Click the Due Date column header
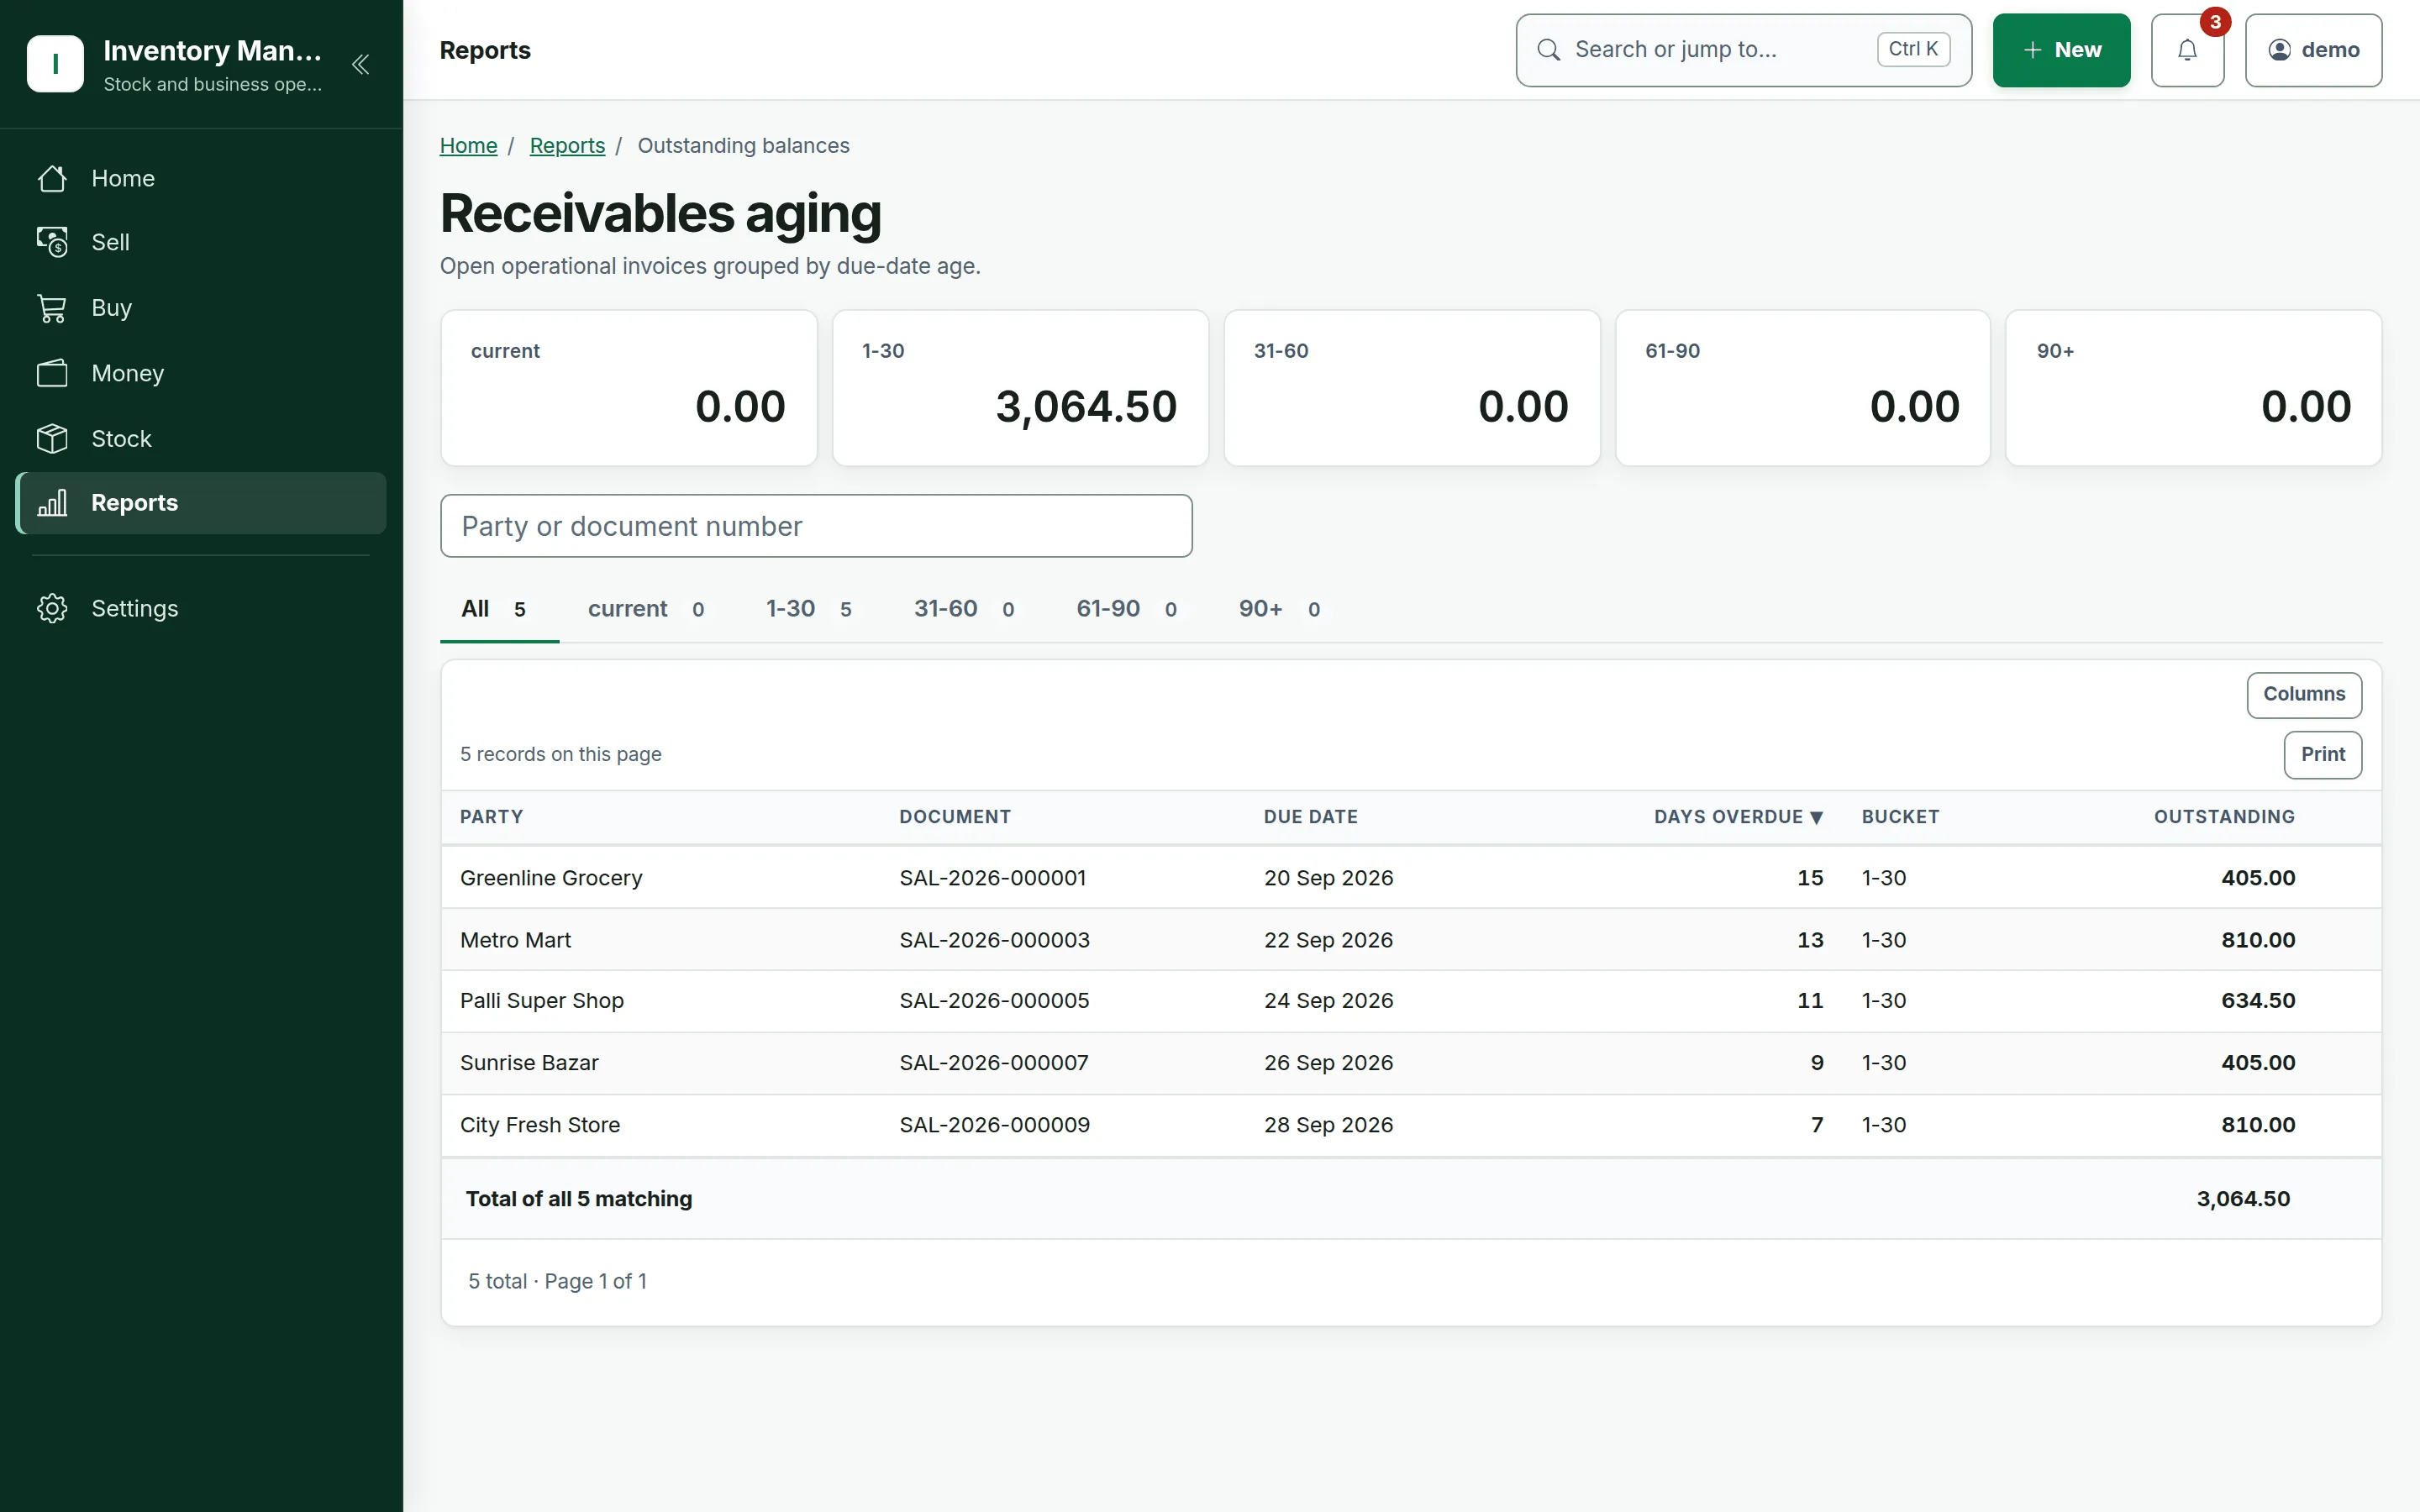 tap(1310, 817)
